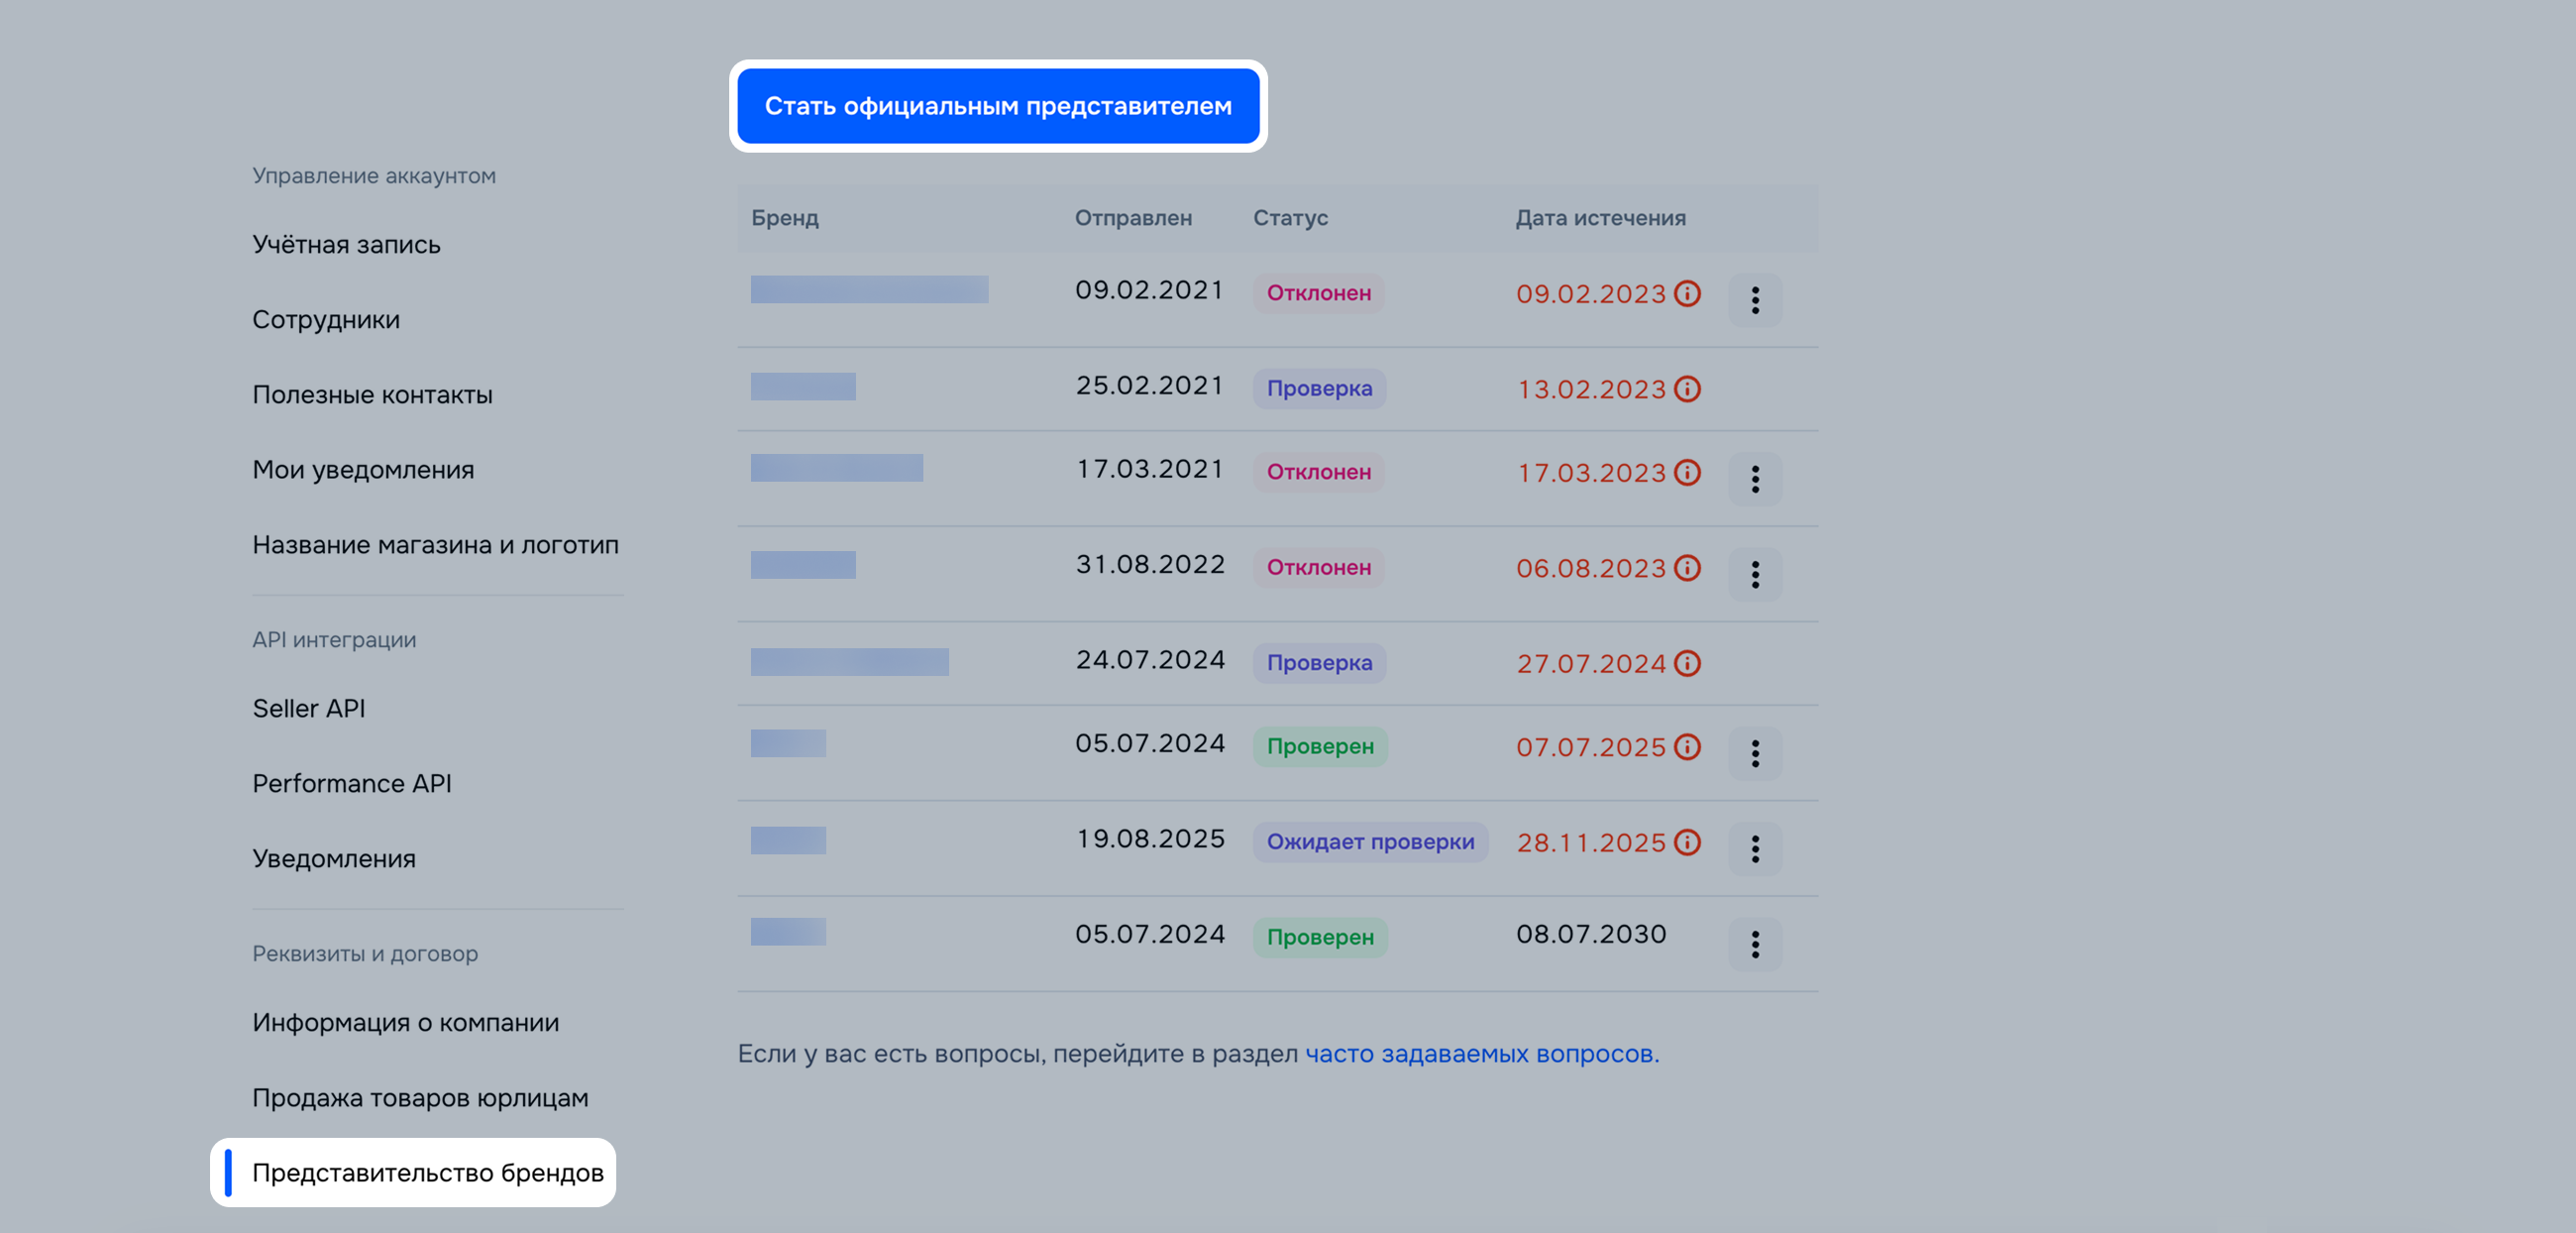Open "Учётная запись" in sidebar
This screenshot has height=1233, width=2576.
346,245
